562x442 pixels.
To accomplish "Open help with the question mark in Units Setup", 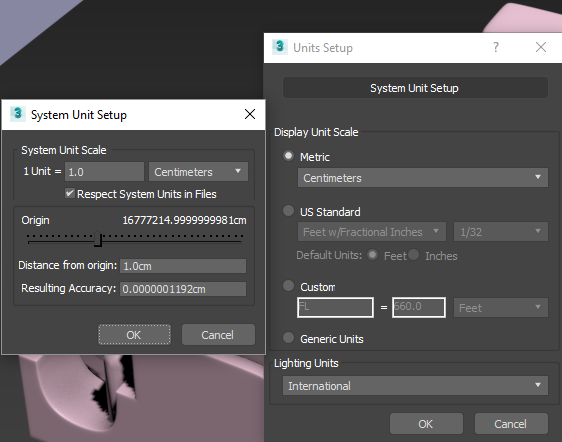I will 496,47.
